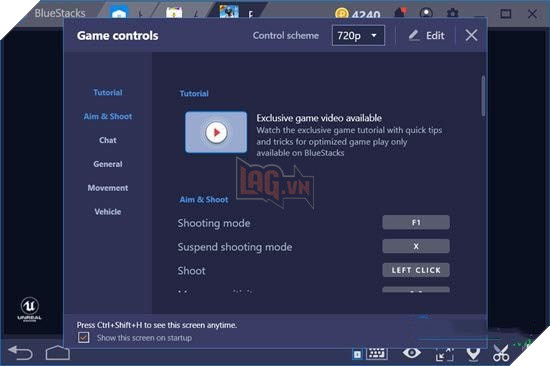Click the Android Home button
Viewport: 550px width, 366px height.
(58, 353)
